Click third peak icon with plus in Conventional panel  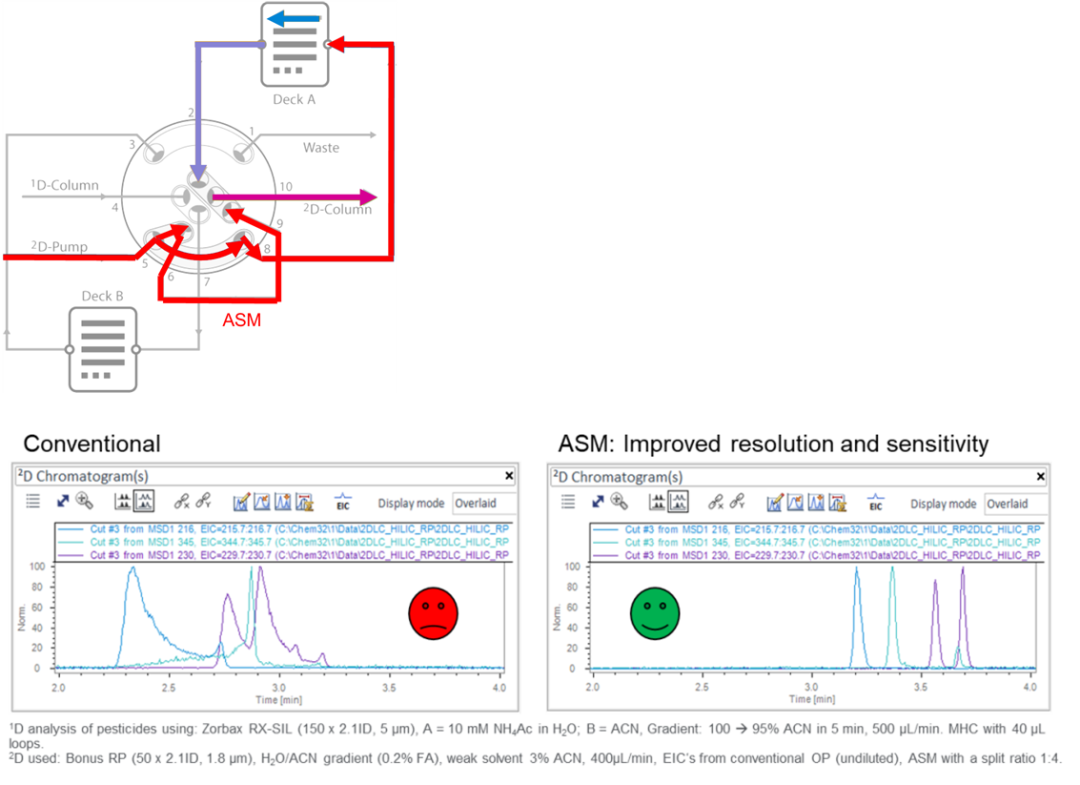[283, 502]
